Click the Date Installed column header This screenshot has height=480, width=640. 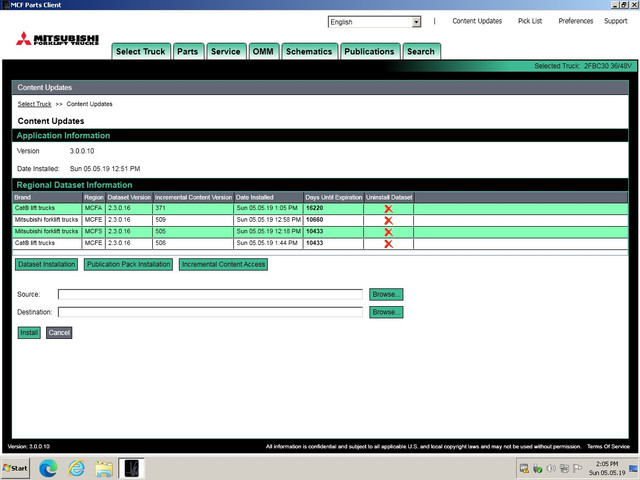[x=269, y=198]
